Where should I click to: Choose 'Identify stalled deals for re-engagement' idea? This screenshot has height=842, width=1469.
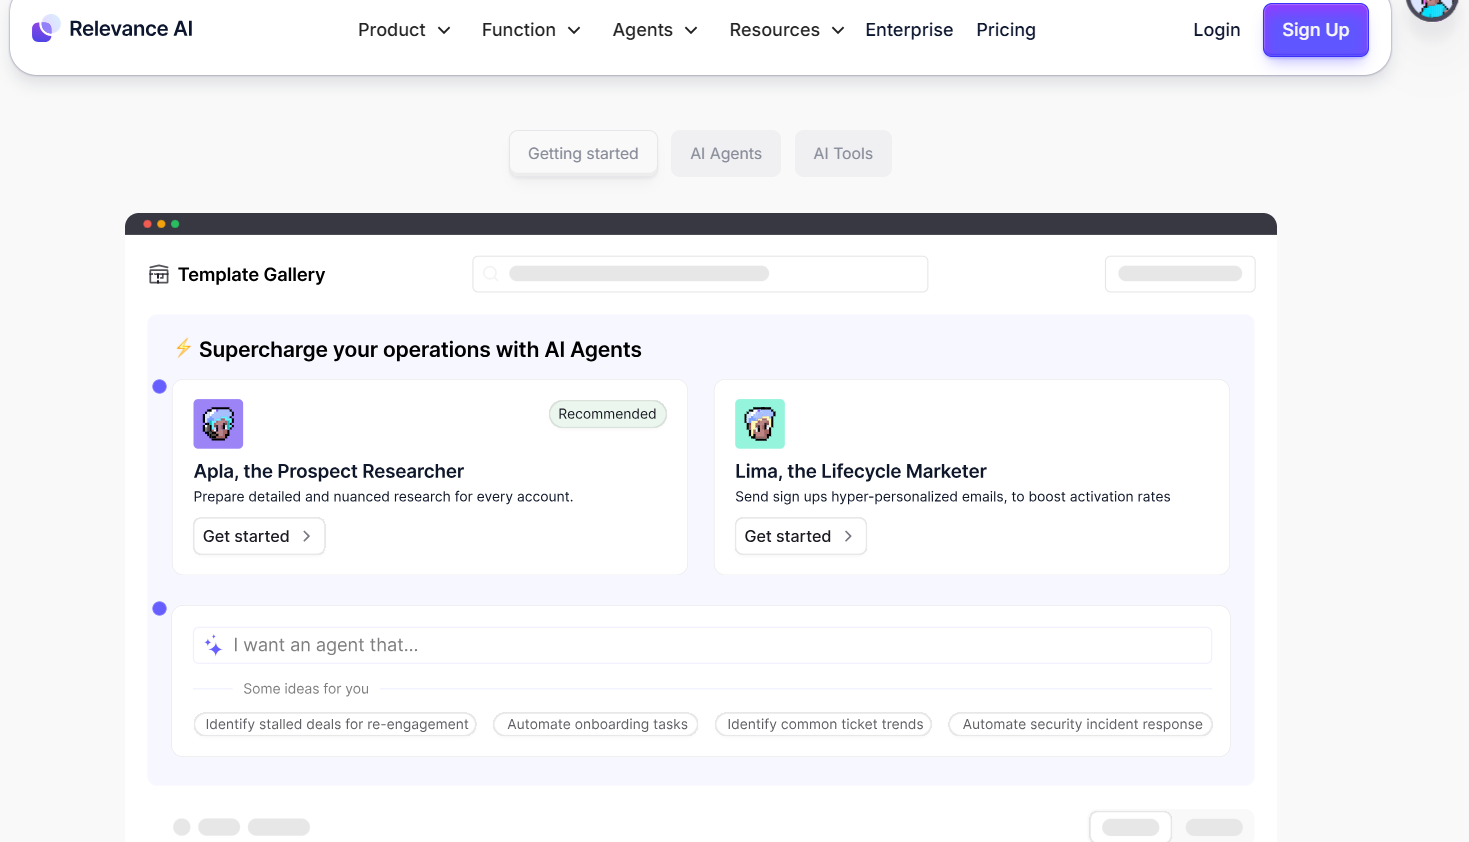(x=337, y=724)
